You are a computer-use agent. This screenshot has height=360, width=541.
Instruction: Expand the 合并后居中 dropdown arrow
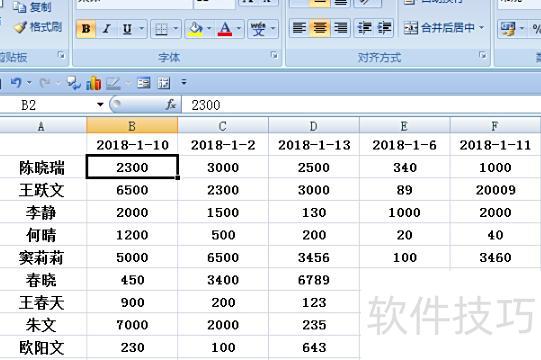(x=481, y=28)
